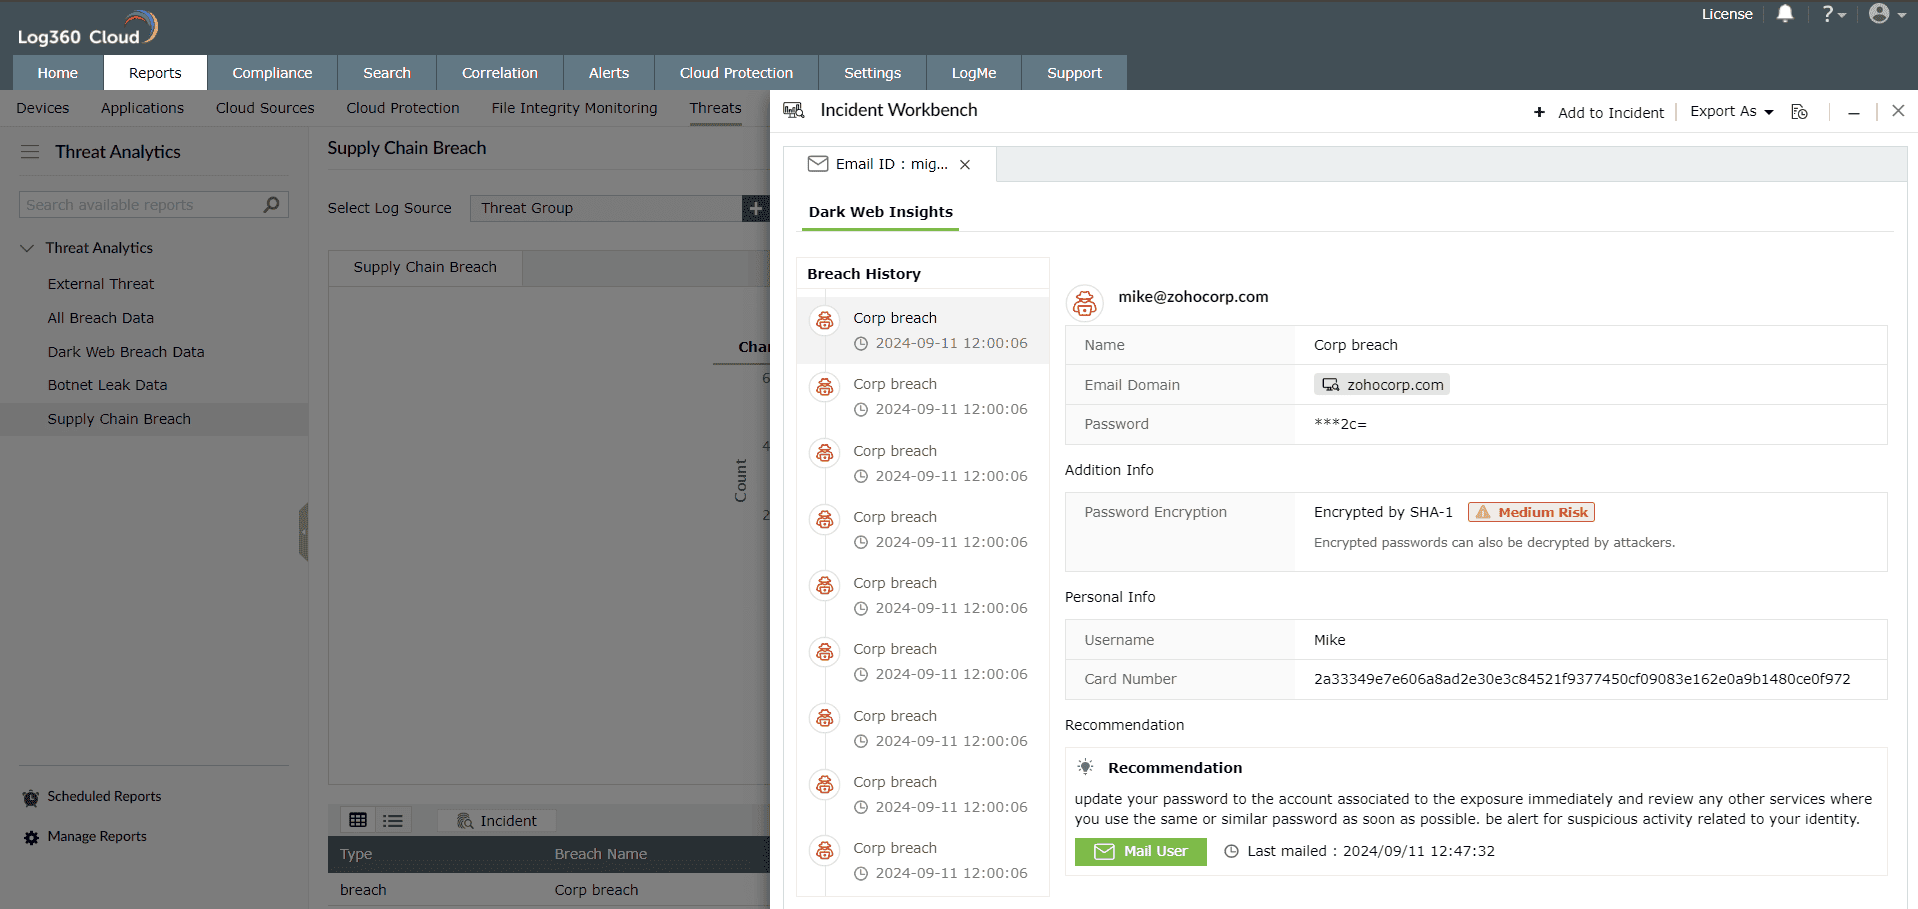The image size is (1918, 909).
Task: Select Dark Web Breach Data report
Action: [x=125, y=351]
